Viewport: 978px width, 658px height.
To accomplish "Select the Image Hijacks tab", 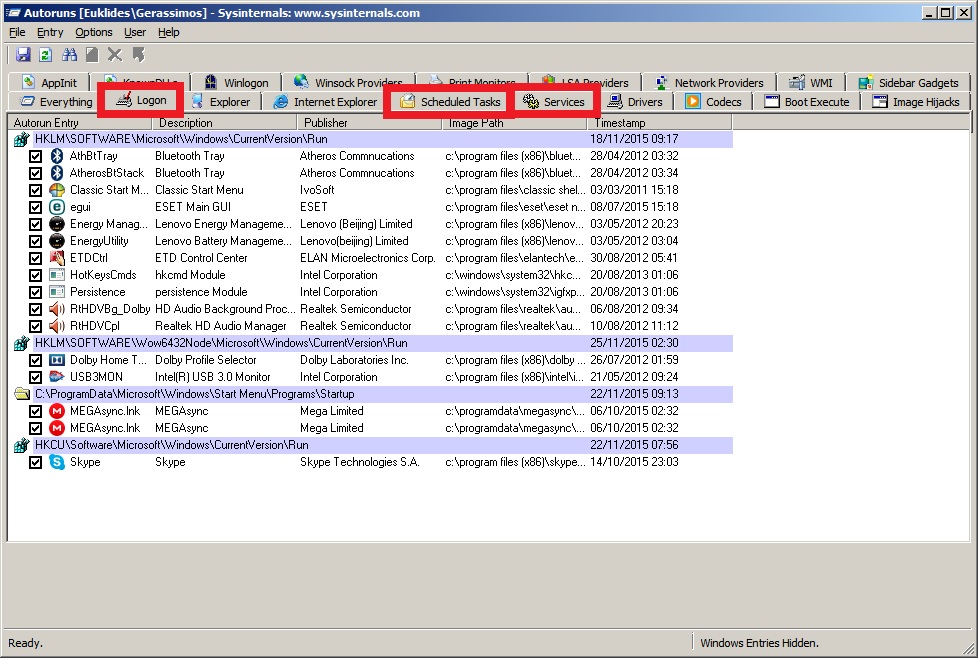I will coord(916,102).
